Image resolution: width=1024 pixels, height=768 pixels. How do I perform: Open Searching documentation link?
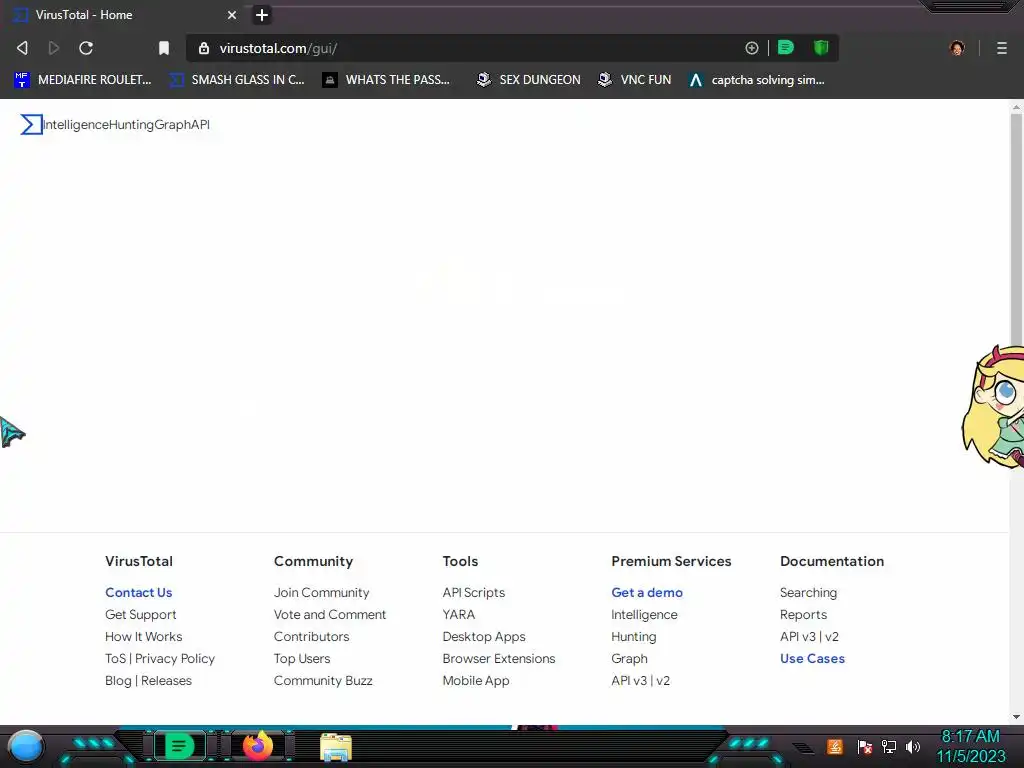[x=808, y=592]
